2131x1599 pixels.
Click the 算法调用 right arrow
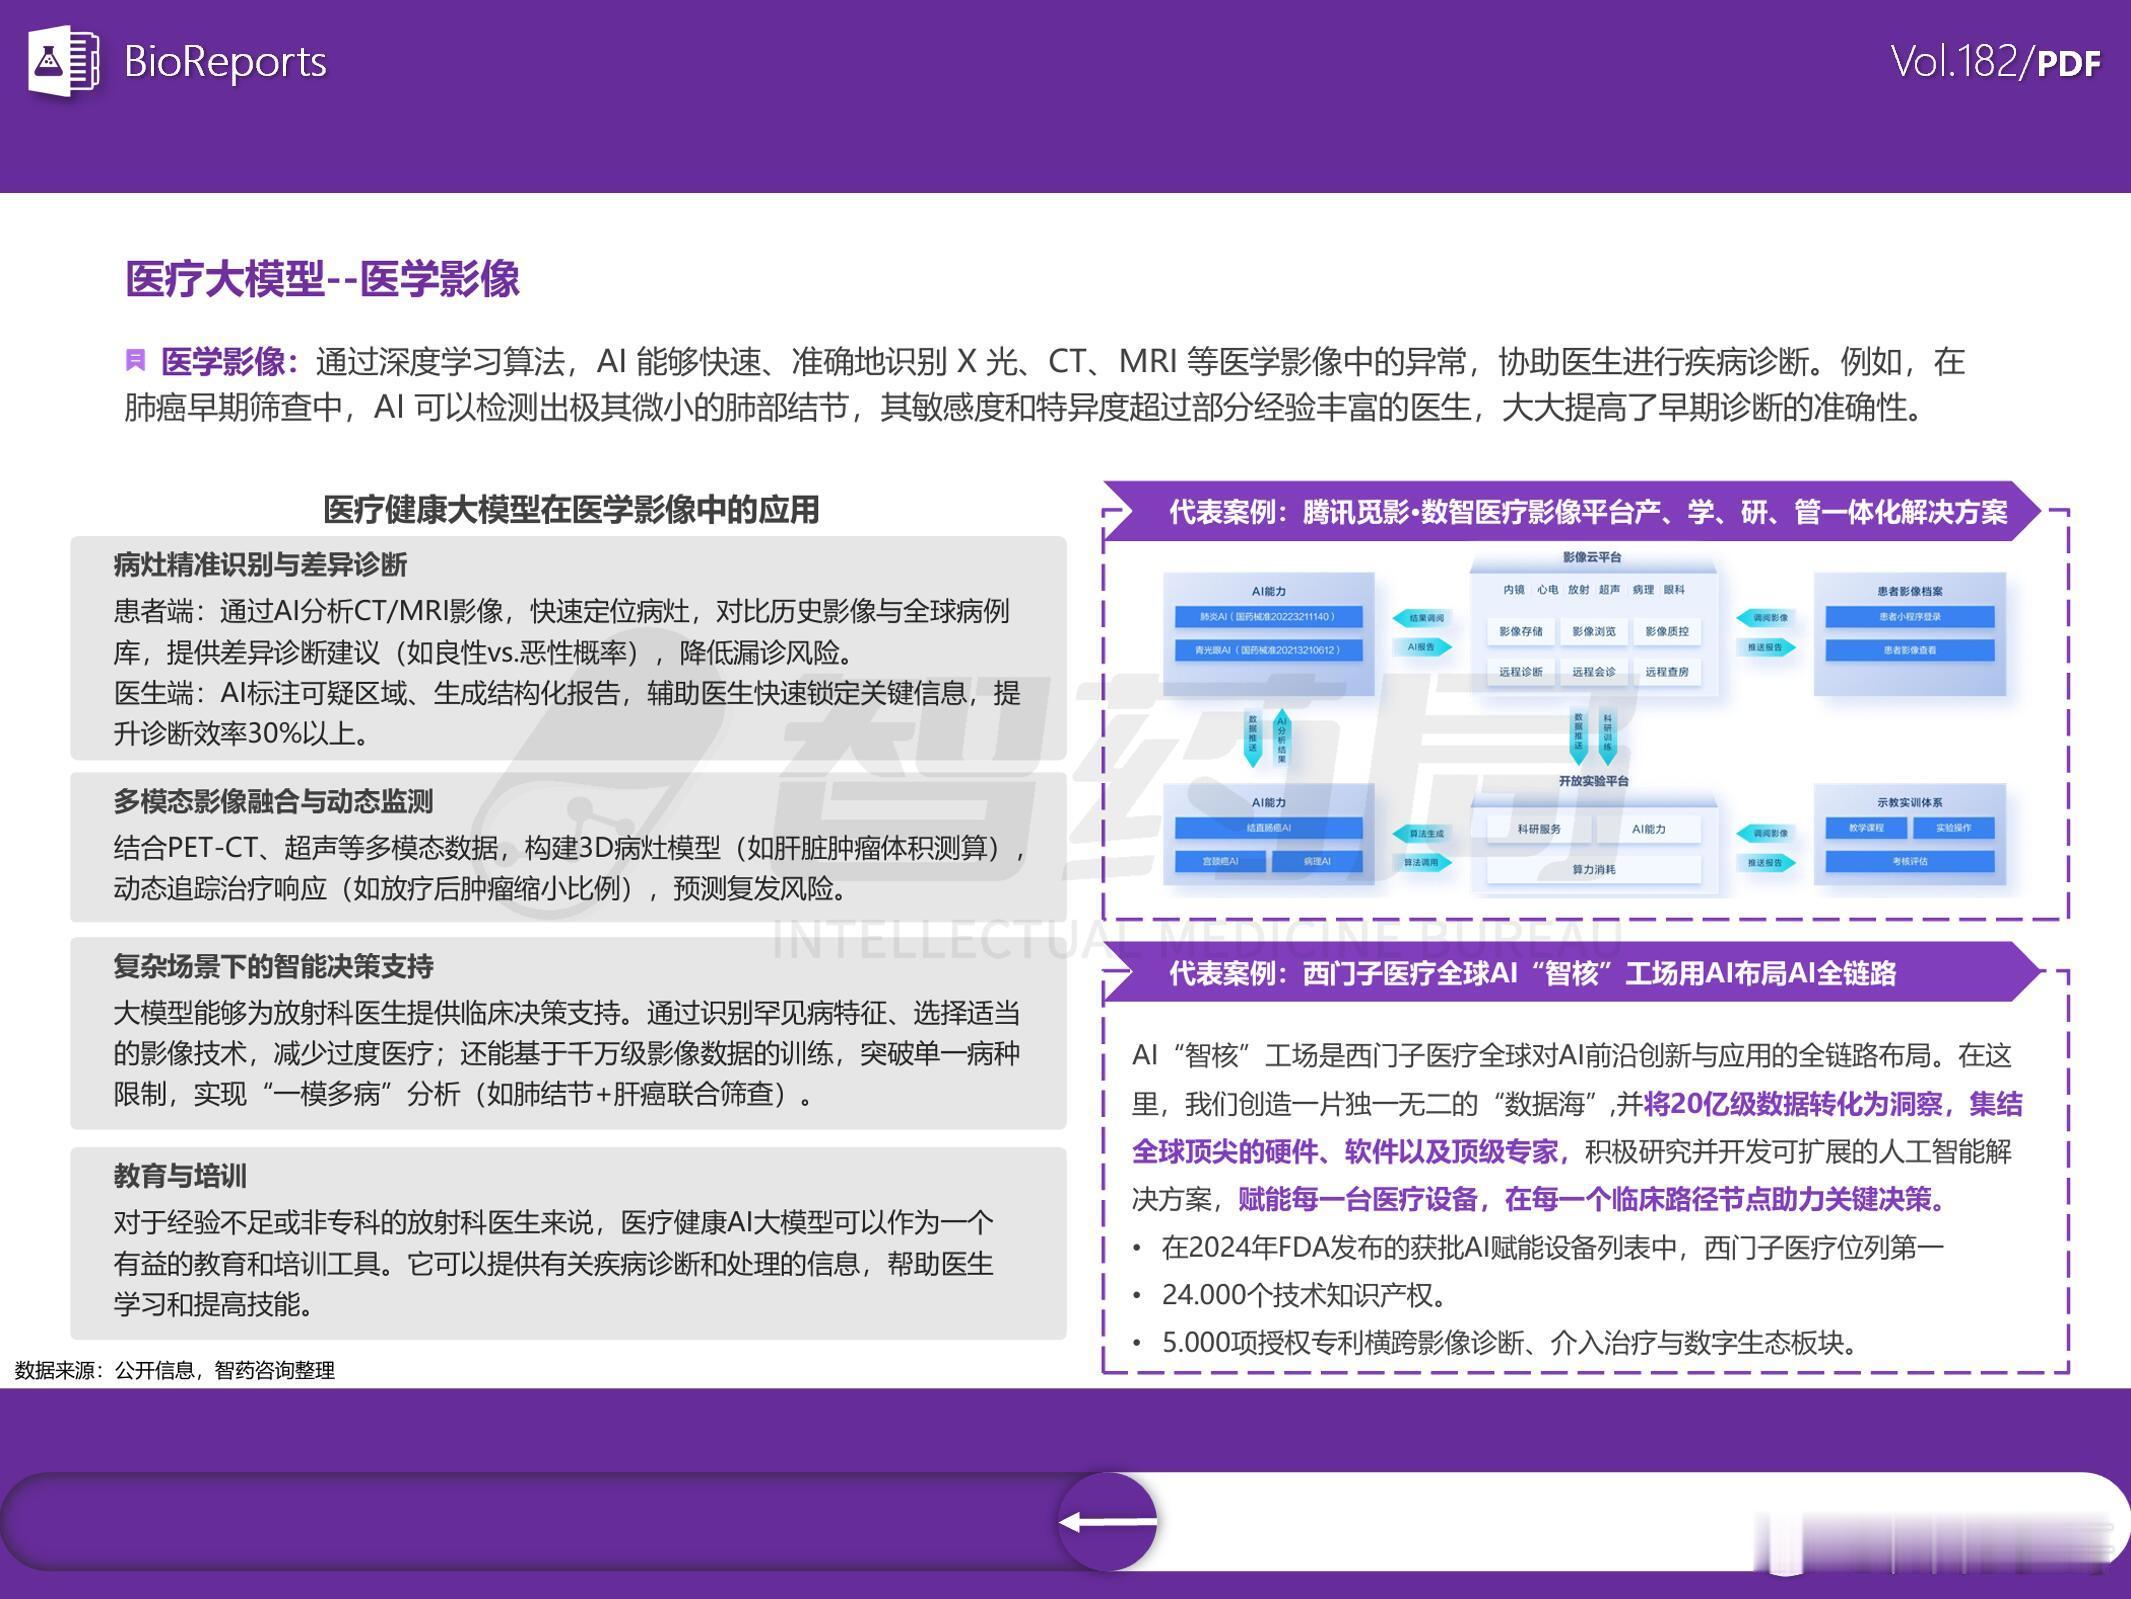(1422, 862)
